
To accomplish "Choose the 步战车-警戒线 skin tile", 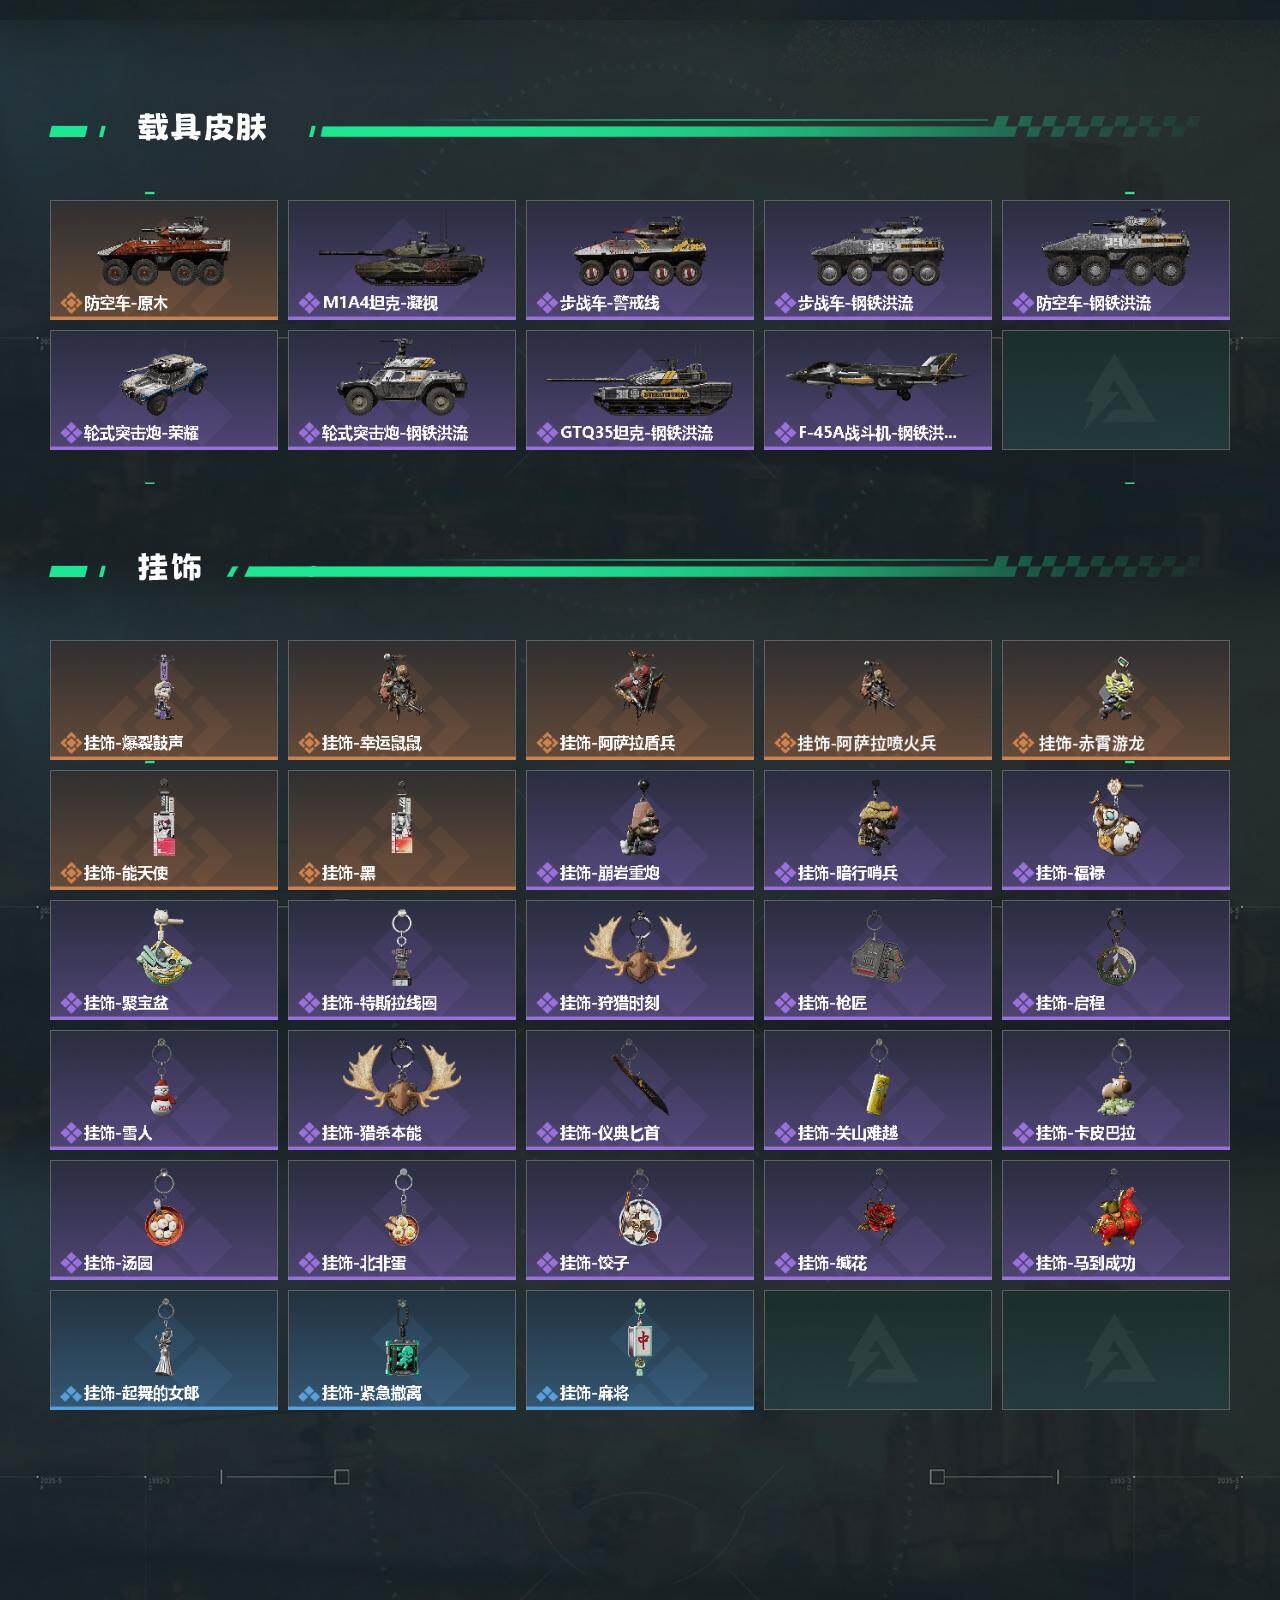I will (640, 260).
